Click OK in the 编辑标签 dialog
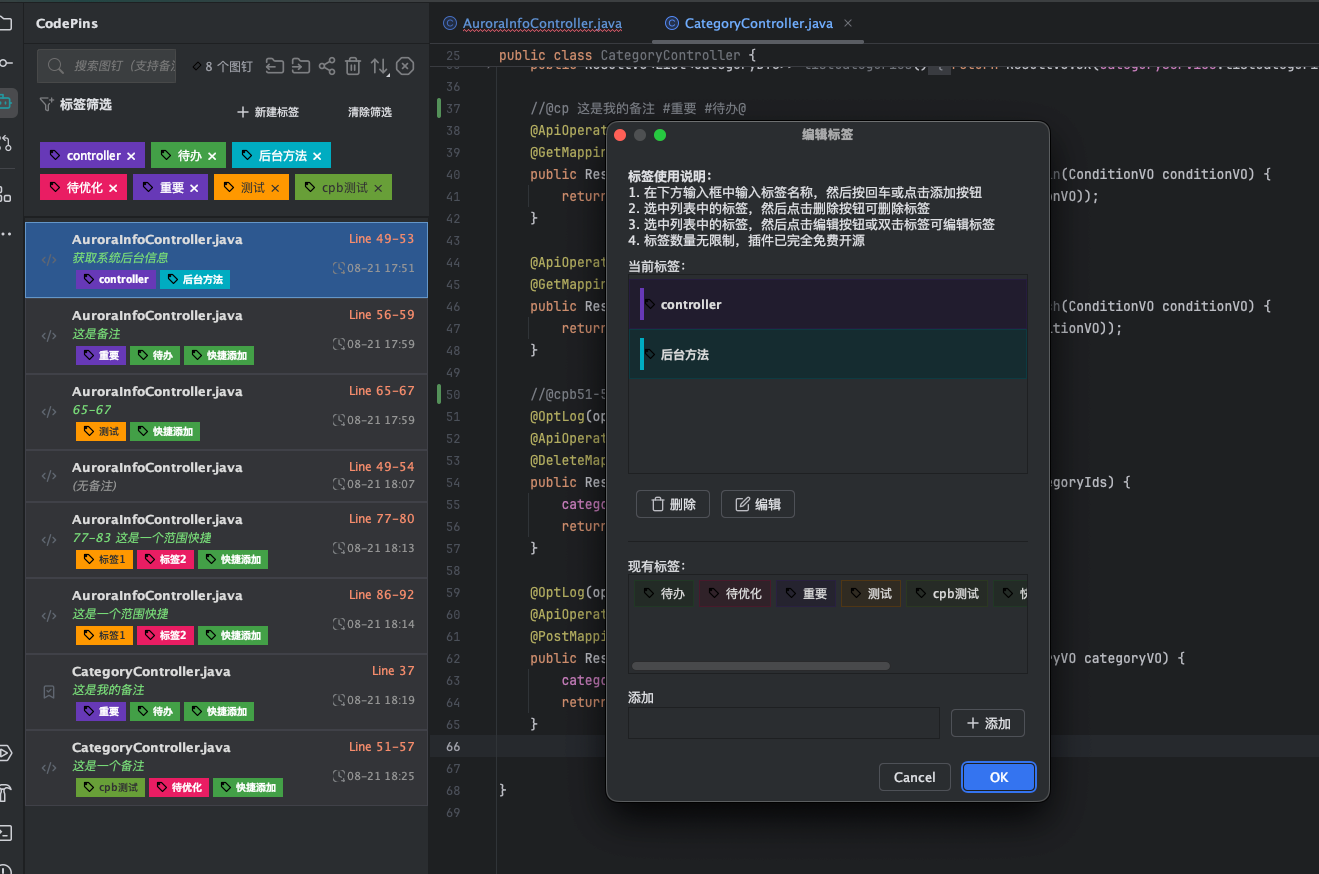 [999, 777]
